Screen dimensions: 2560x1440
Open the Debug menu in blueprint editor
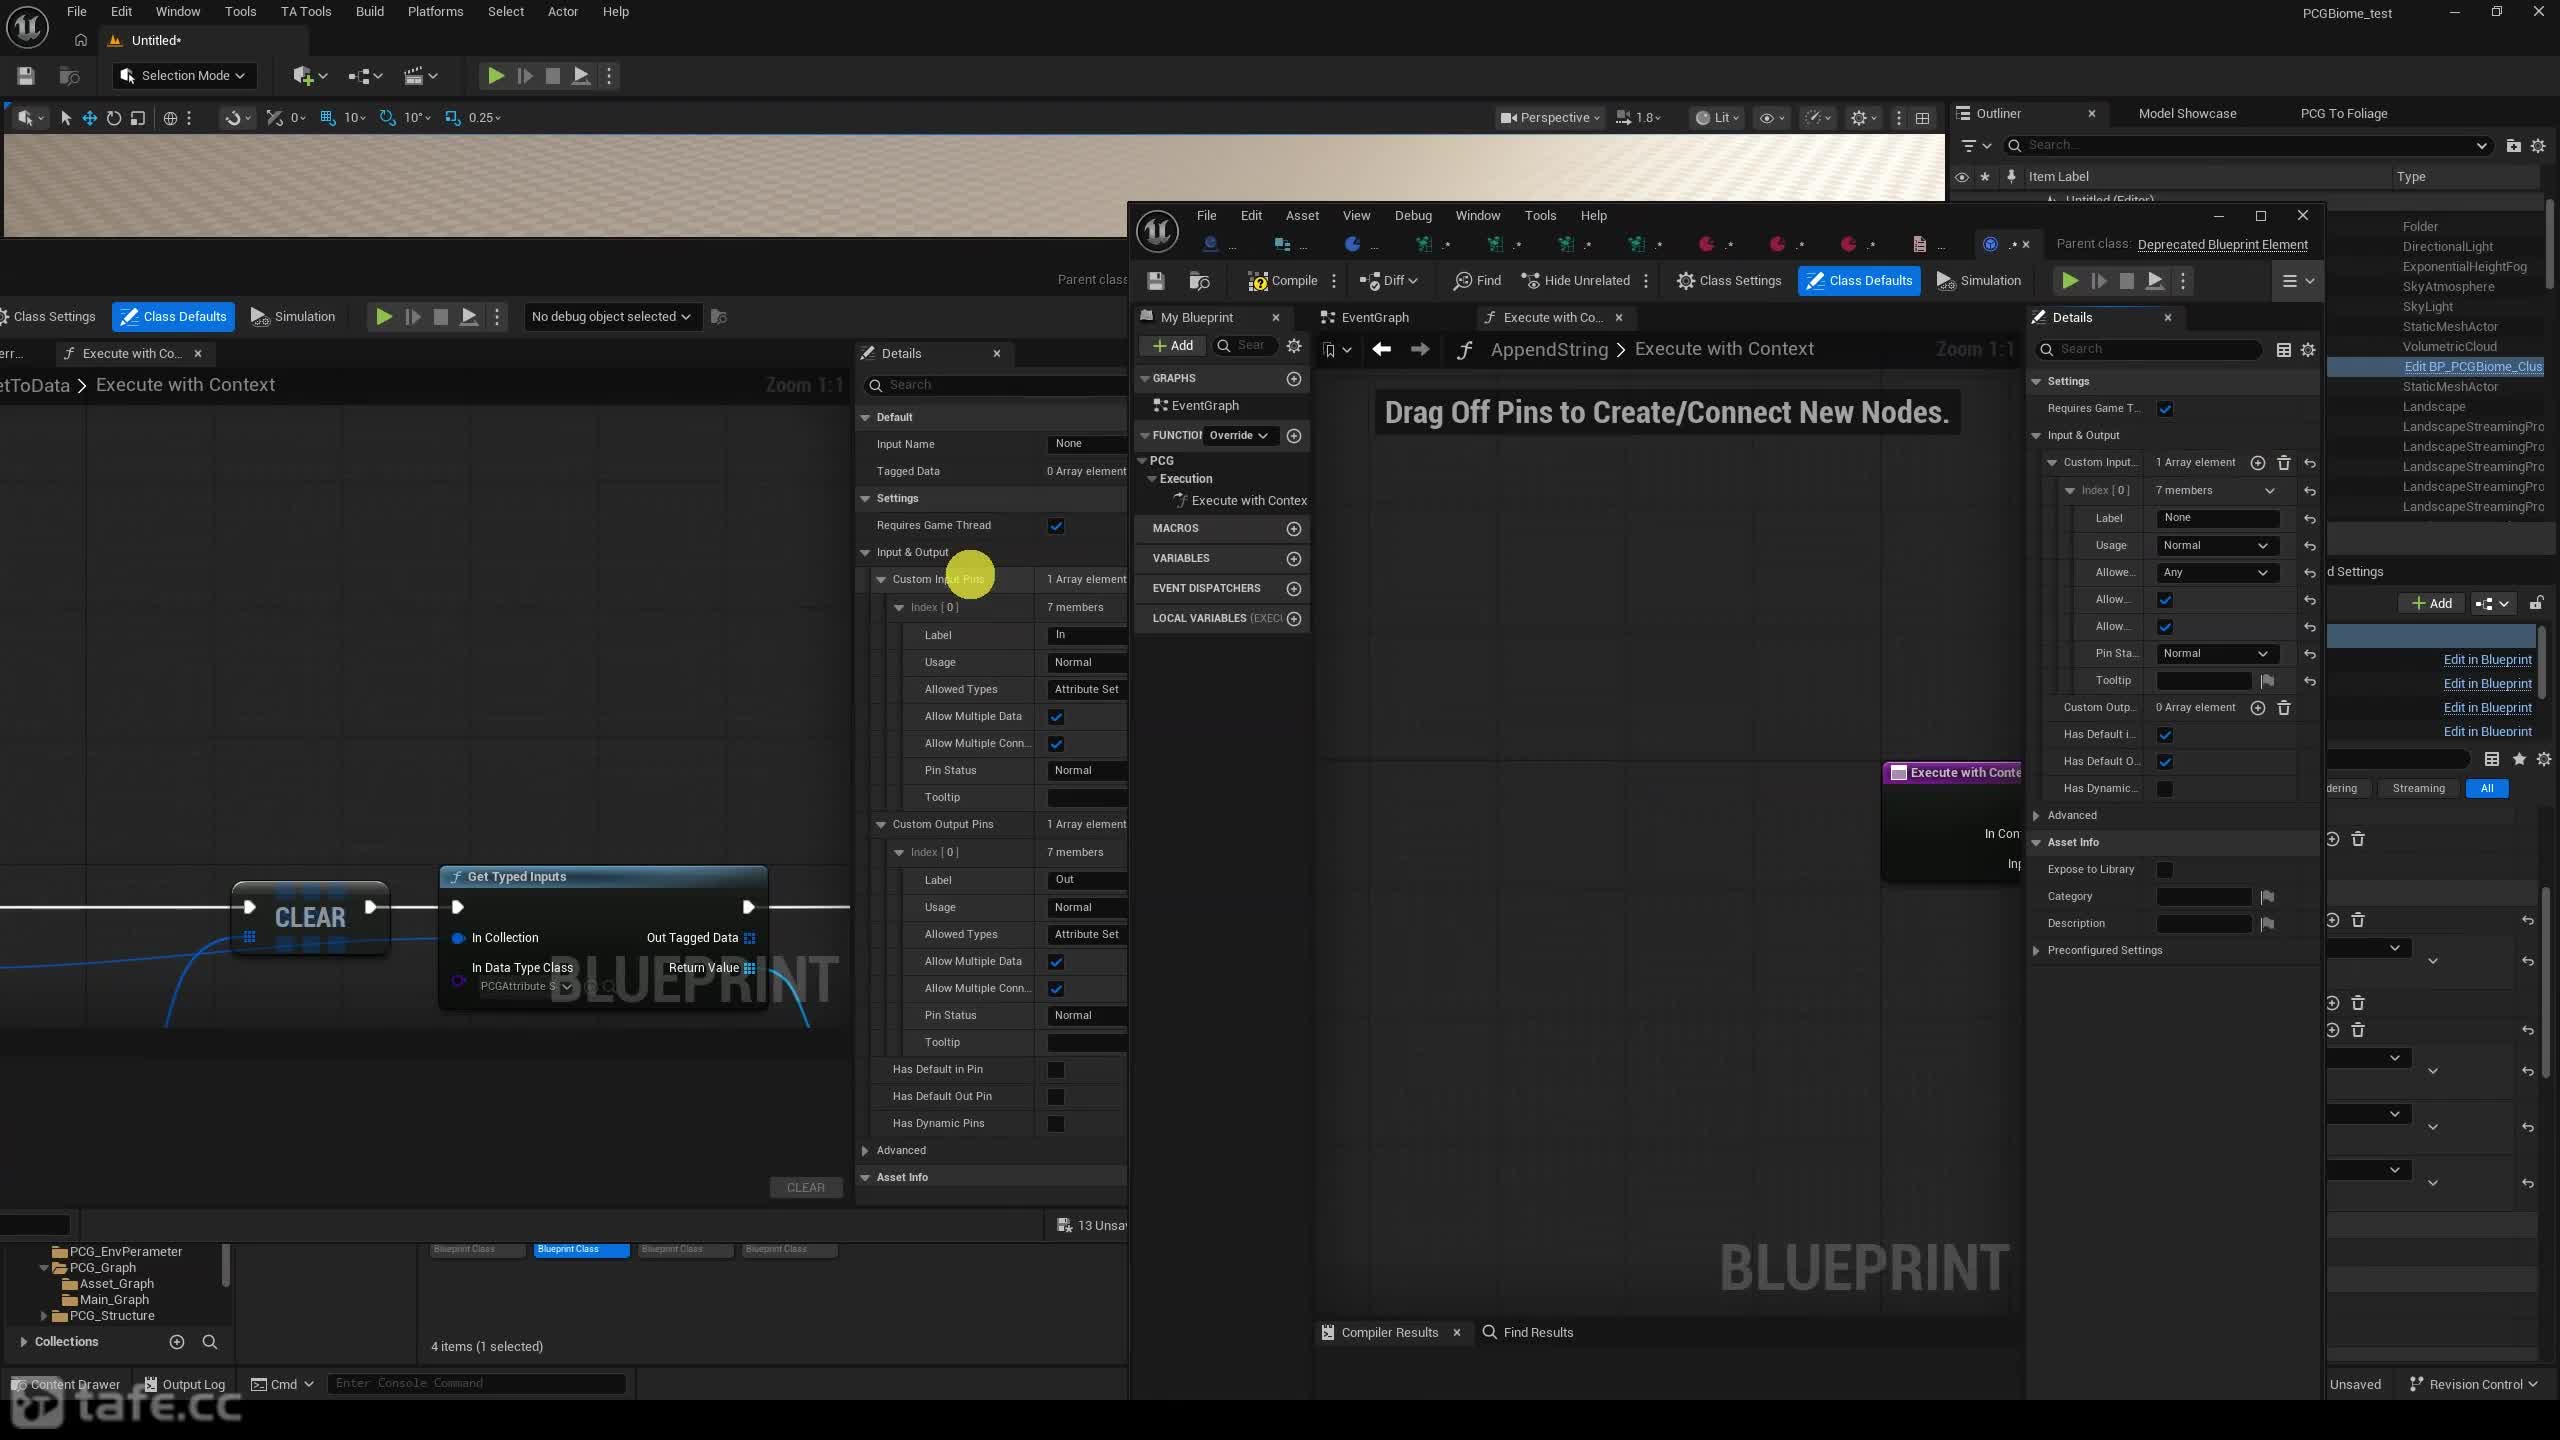click(x=1413, y=216)
